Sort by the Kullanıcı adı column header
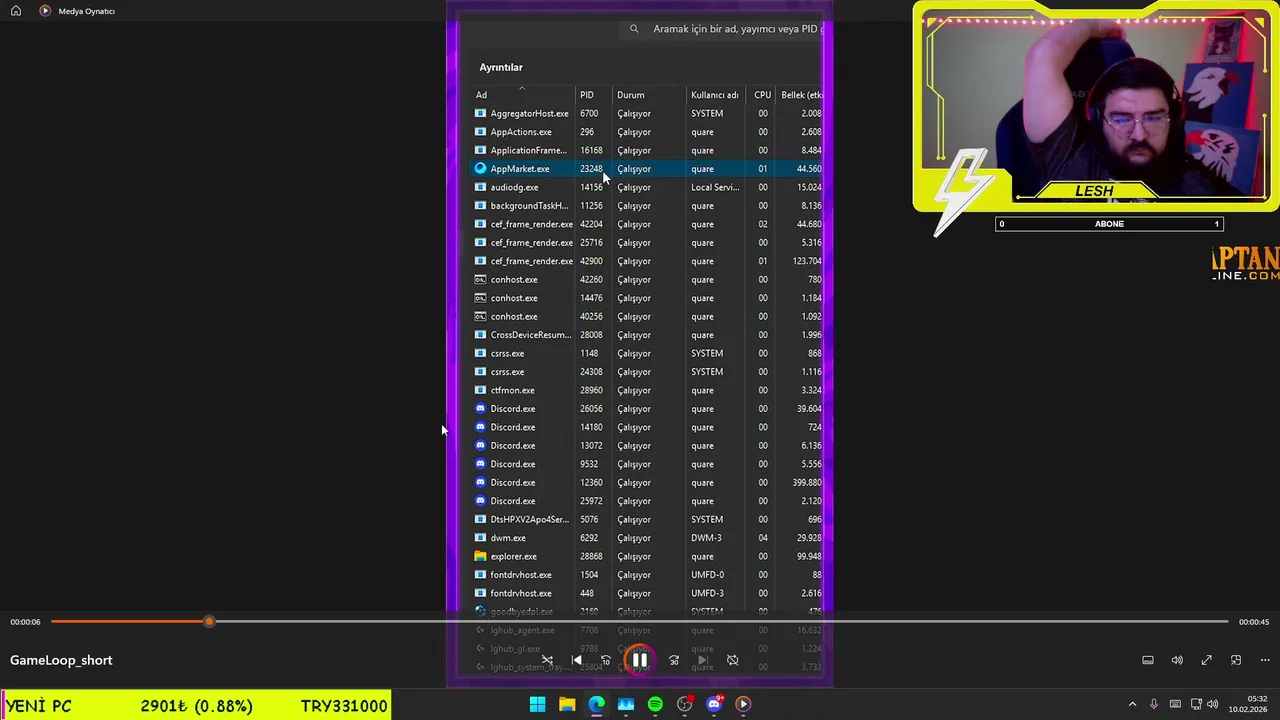 point(715,95)
